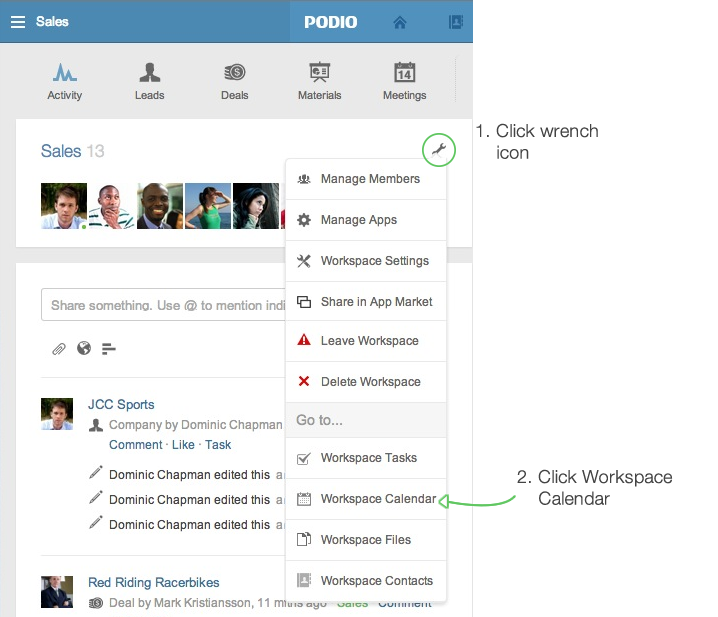This screenshot has height=617, width=718.
Task: Open the dark-haired woman's avatar
Action: (x=256, y=206)
